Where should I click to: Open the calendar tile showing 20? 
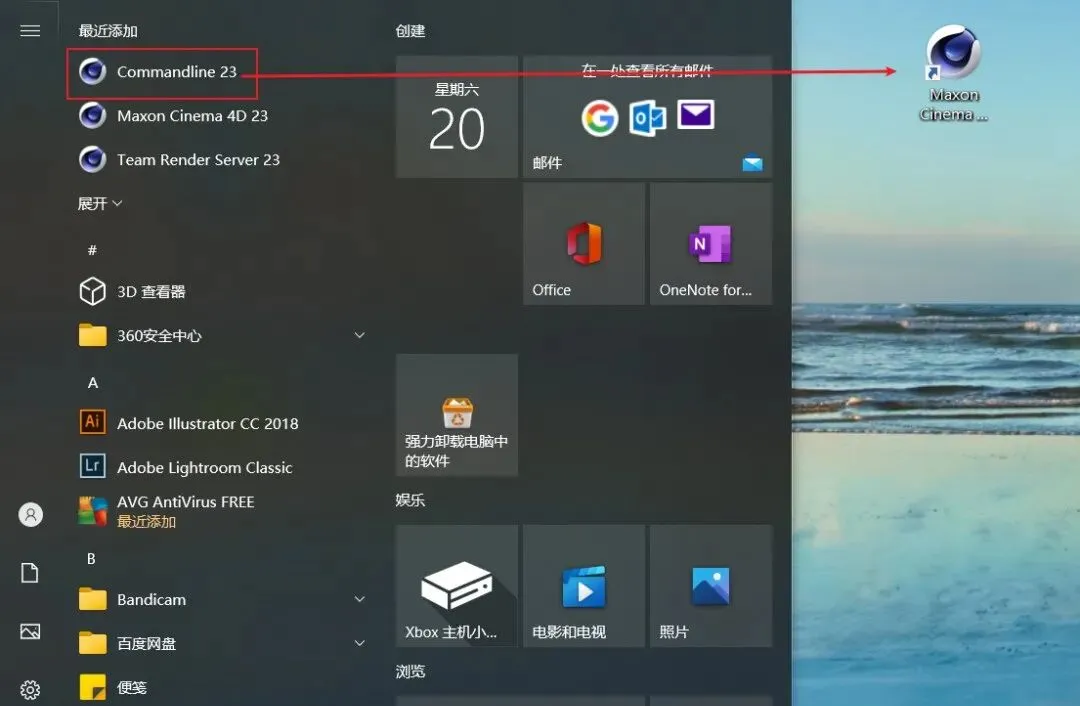click(x=457, y=117)
